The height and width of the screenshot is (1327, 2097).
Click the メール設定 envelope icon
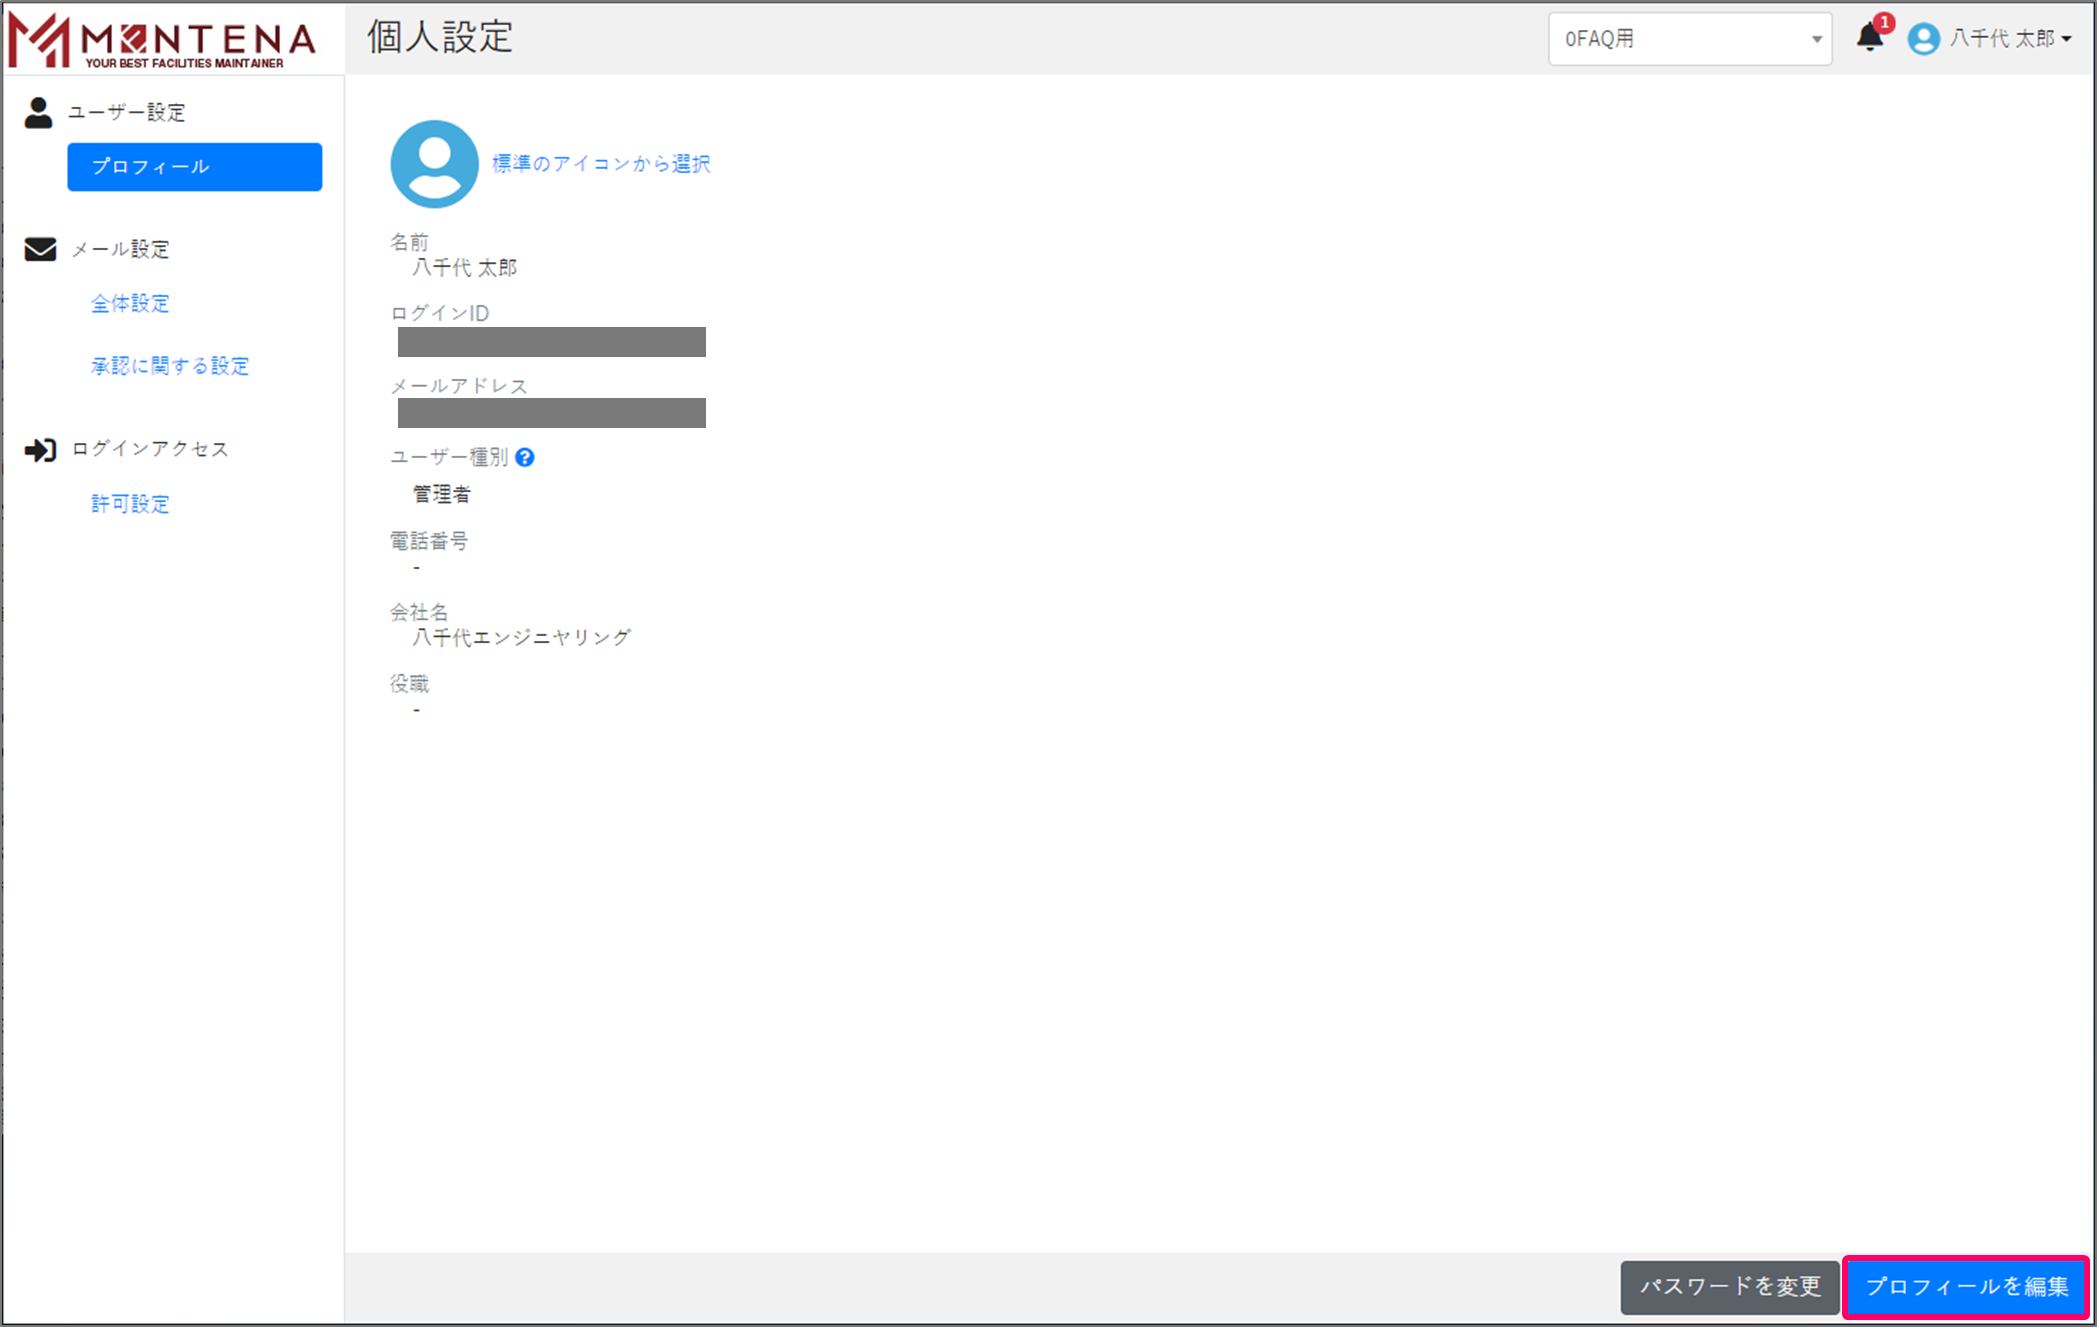click(40, 249)
